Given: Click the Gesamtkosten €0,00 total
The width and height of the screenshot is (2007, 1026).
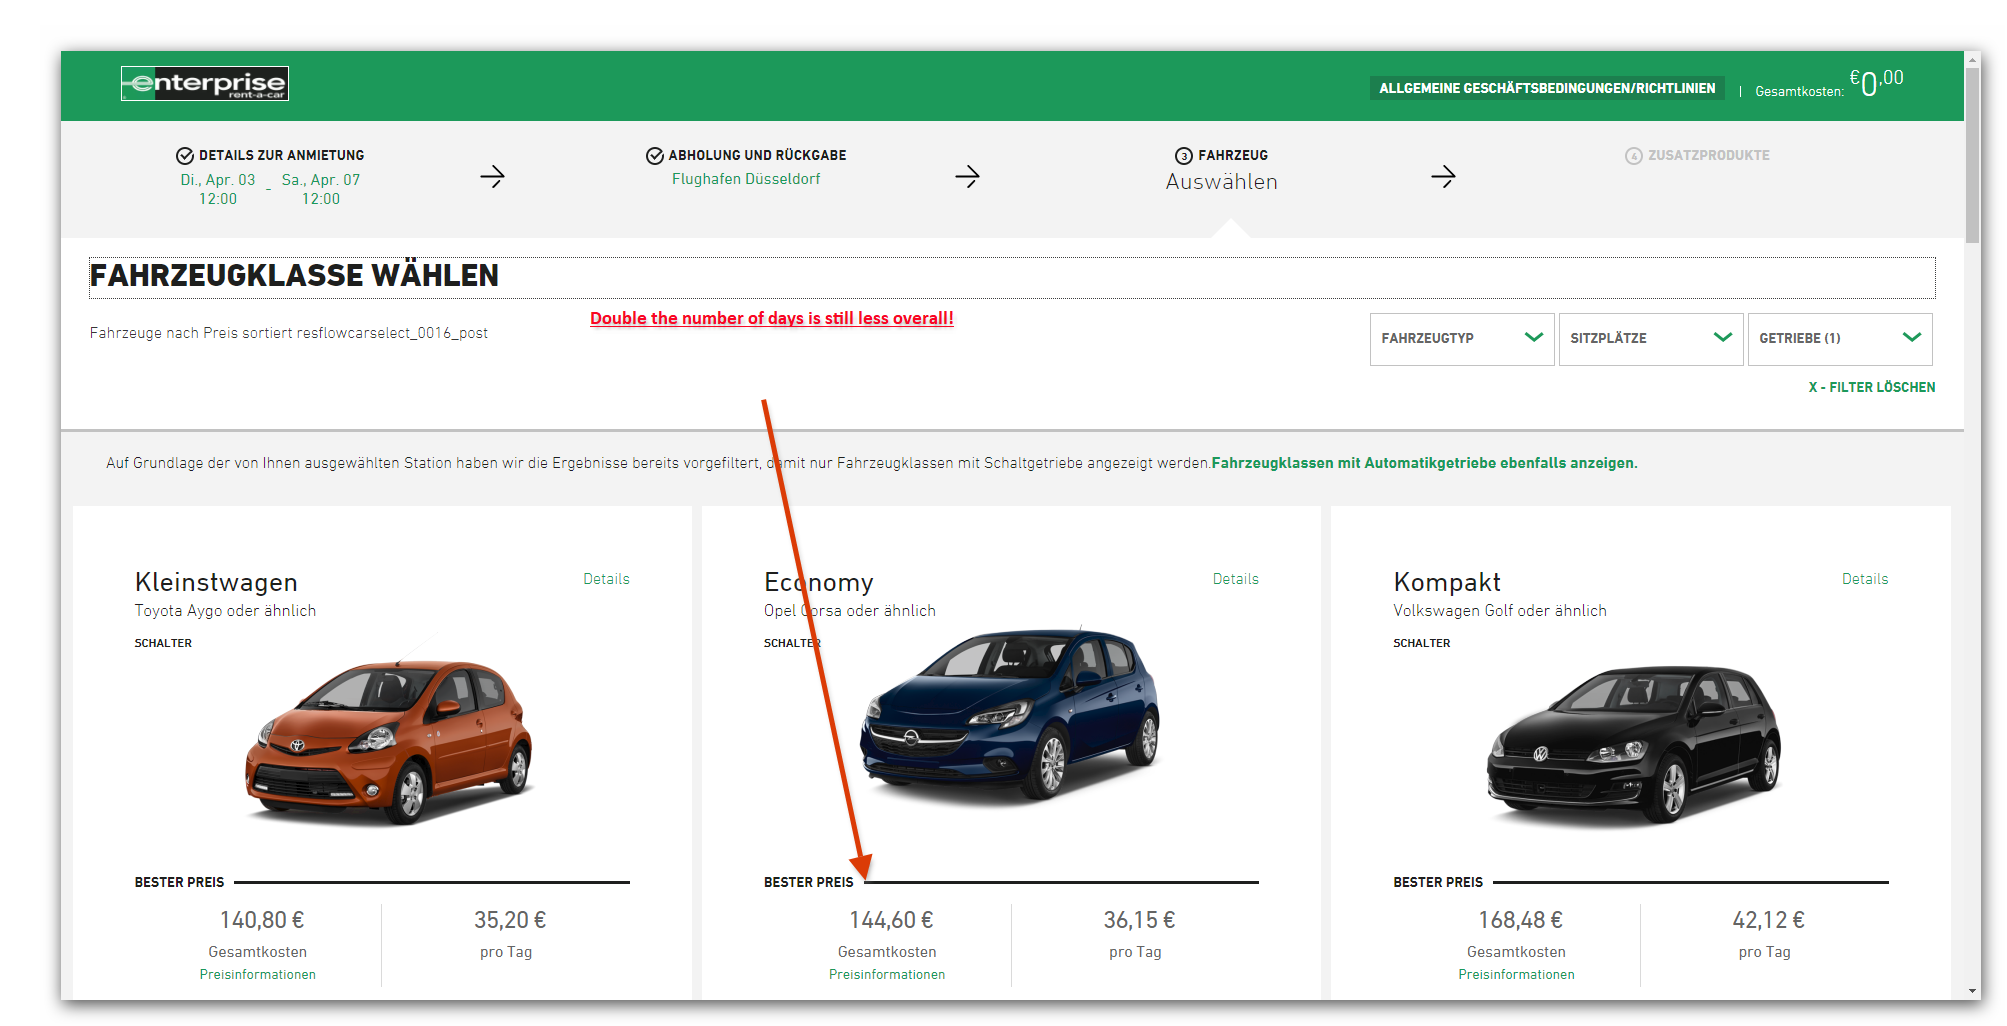Looking at the screenshot, I should point(1829,84).
